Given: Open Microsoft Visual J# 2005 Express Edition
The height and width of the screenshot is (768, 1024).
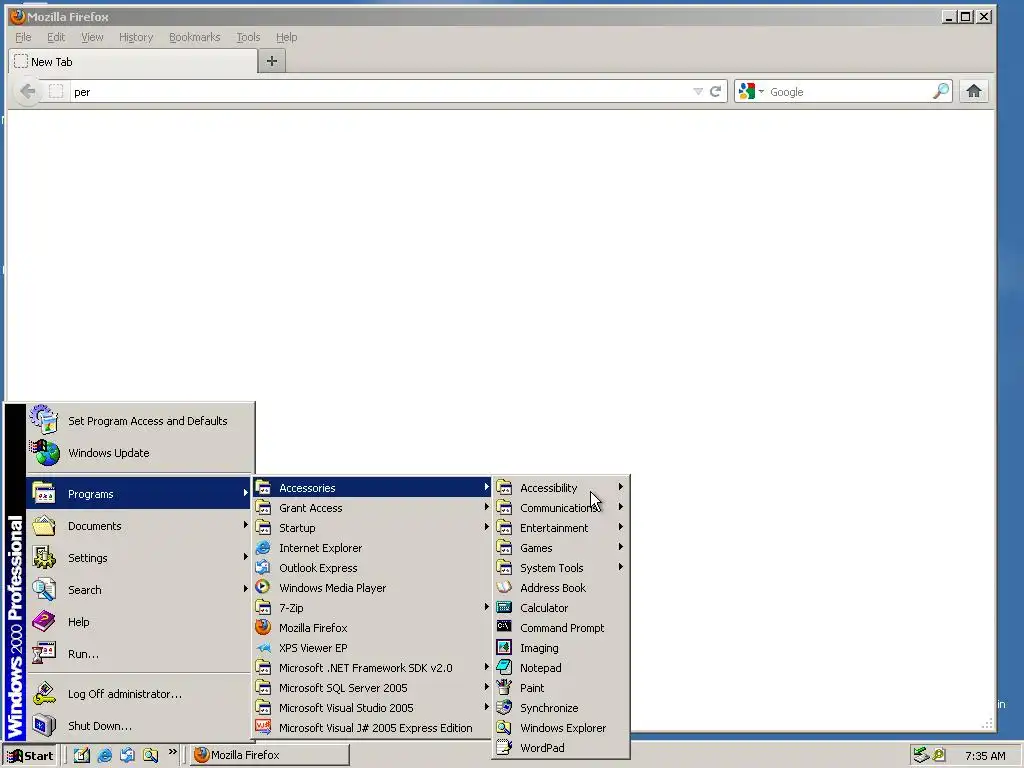Looking at the screenshot, I should point(372,728).
